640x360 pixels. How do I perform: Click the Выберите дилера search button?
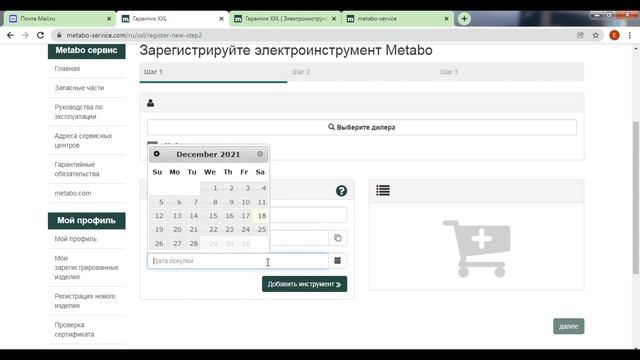click(362, 127)
